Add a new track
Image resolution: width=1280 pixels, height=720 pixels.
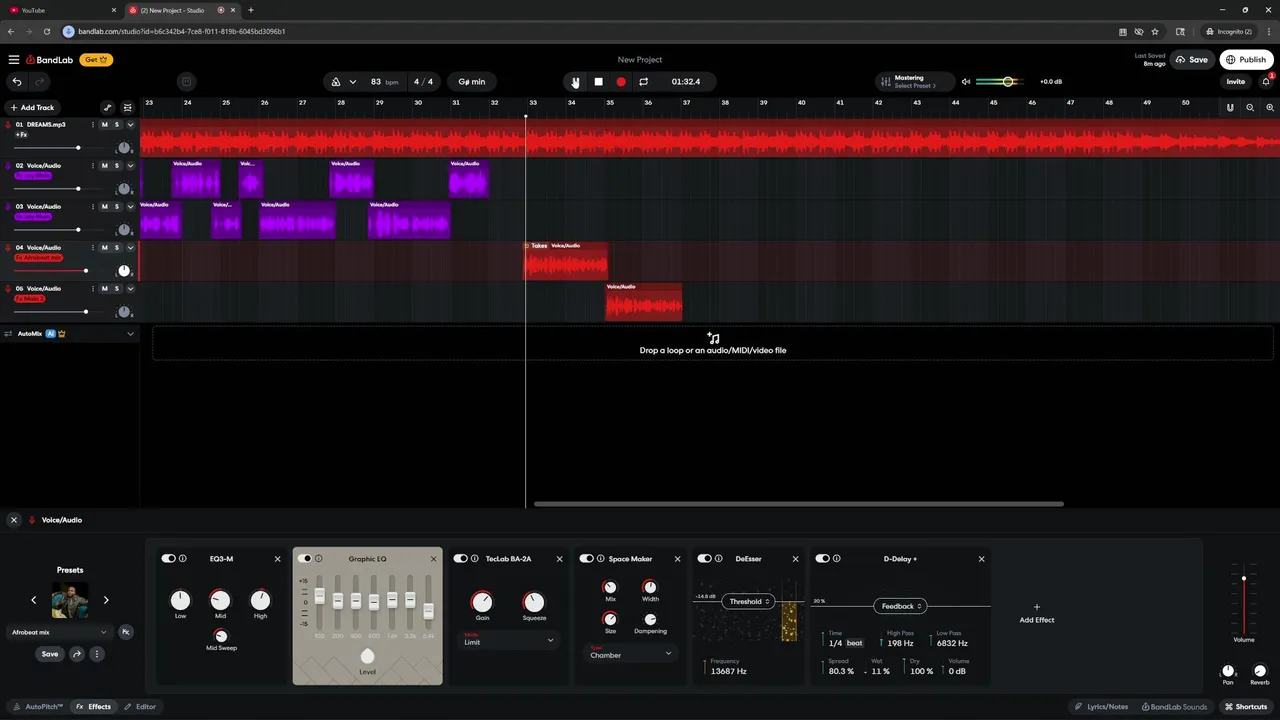click(32, 107)
